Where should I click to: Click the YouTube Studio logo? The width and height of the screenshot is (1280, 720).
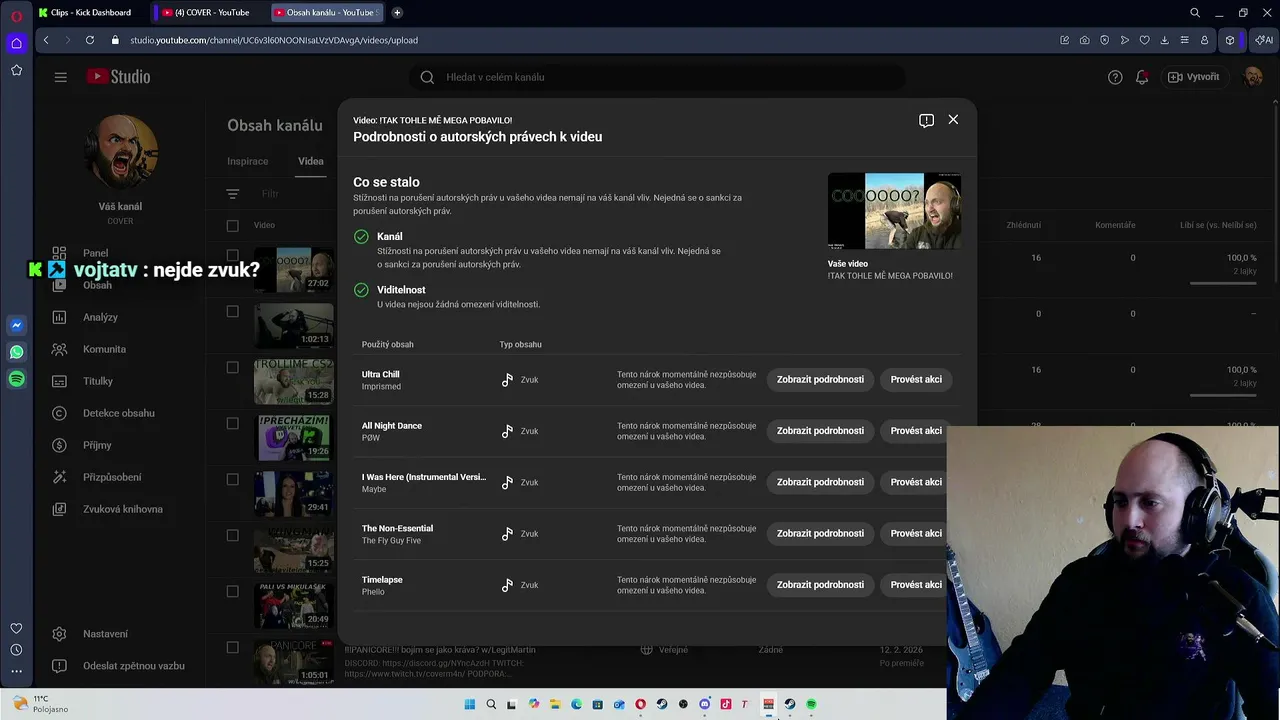118,77
